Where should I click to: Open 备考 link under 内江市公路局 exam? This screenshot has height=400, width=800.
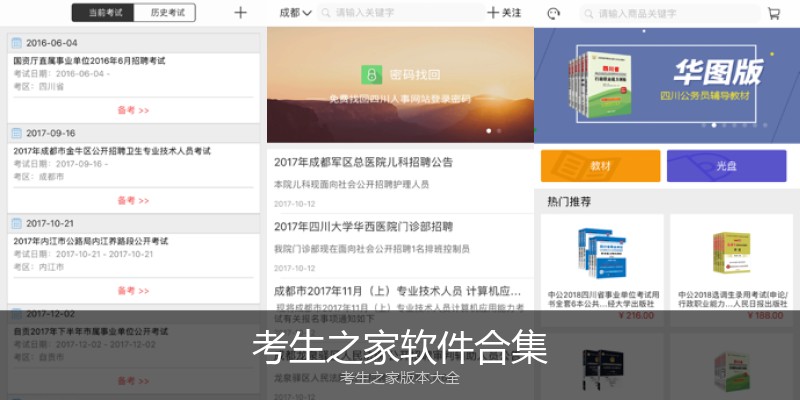[133, 291]
